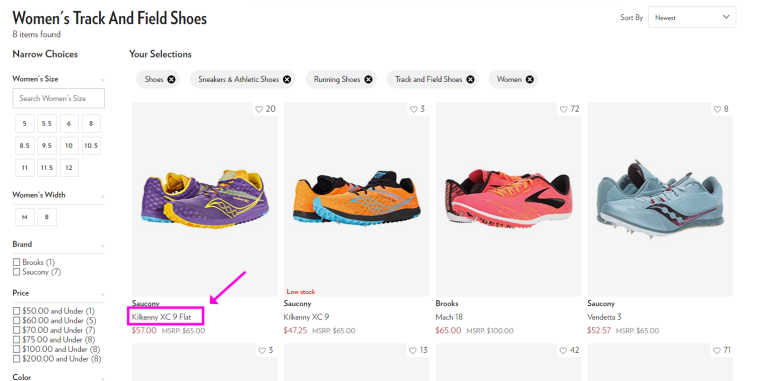The height and width of the screenshot is (381, 773).
Task: Favorite the purple Kilkenny XC 9 Flat
Action: click(259, 109)
